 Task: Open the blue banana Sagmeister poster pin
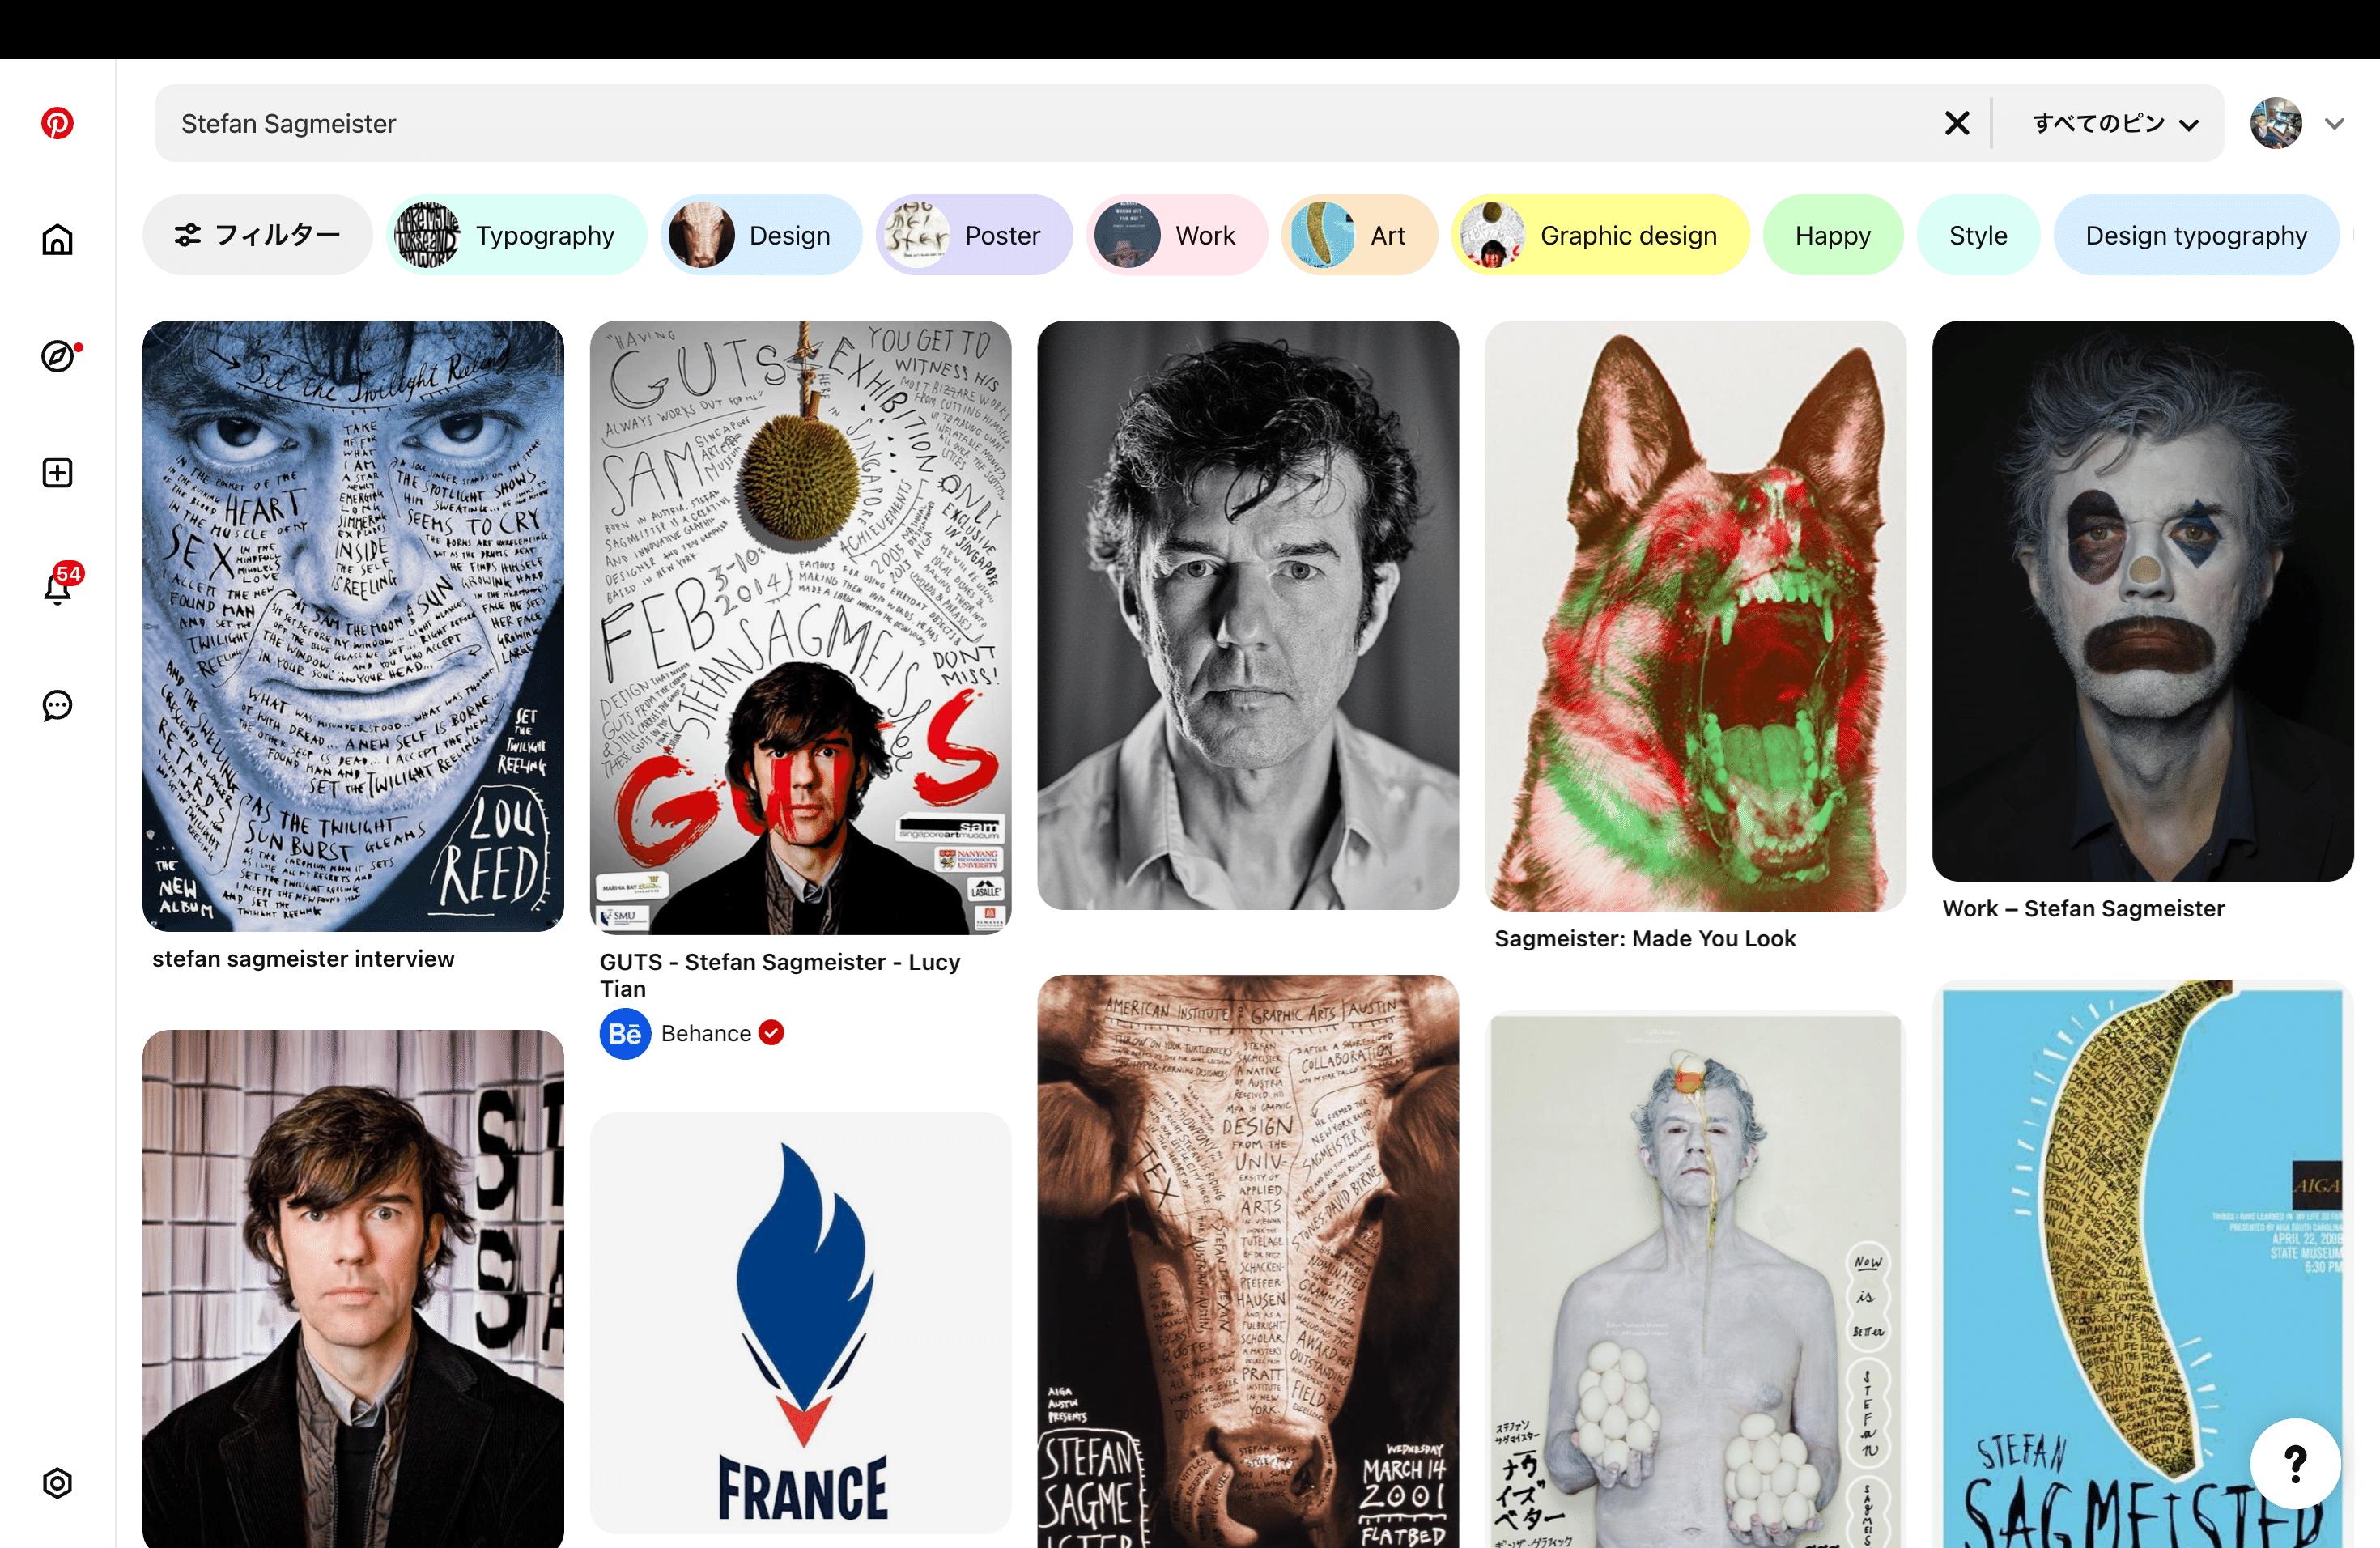(x=2143, y=1264)
